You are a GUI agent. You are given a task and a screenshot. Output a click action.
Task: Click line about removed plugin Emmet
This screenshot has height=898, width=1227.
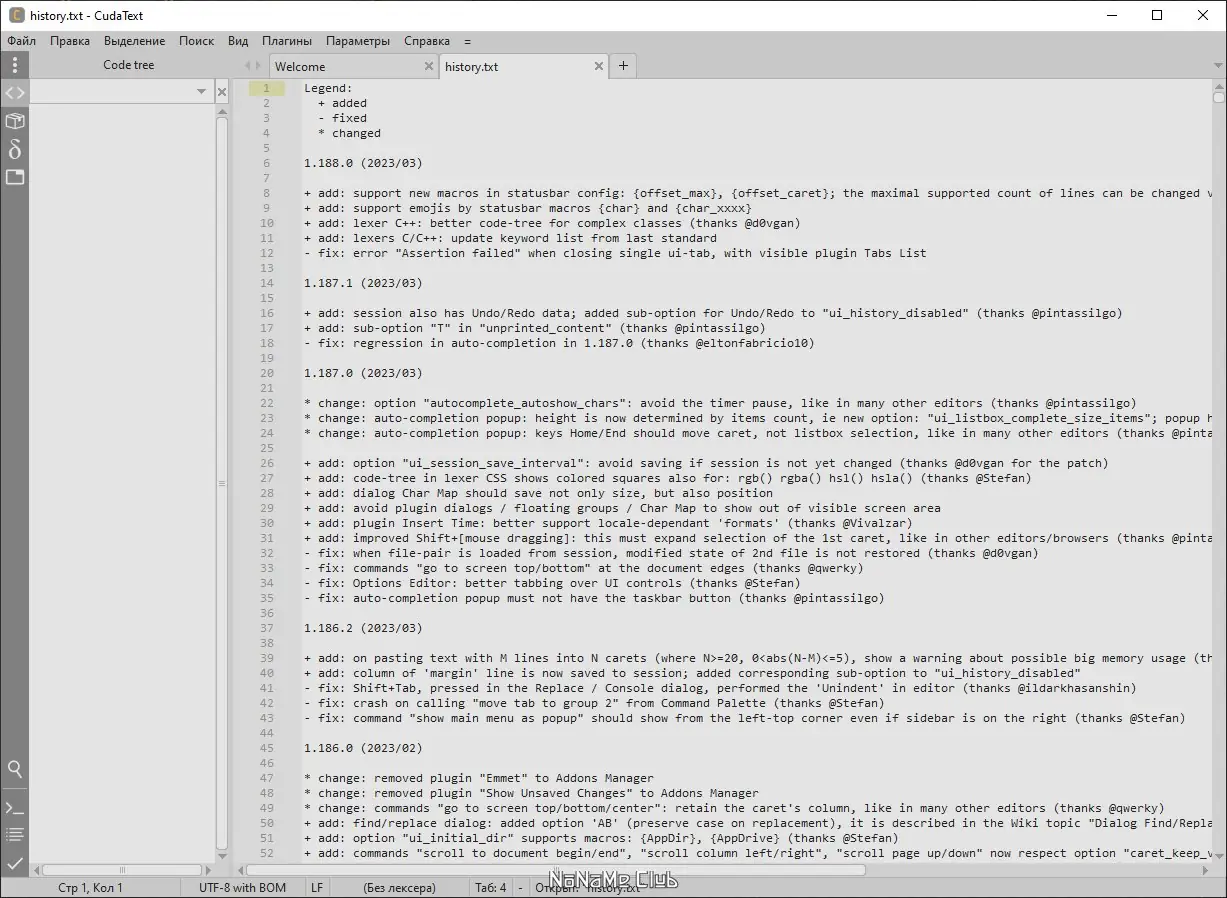tap(479, 778)
